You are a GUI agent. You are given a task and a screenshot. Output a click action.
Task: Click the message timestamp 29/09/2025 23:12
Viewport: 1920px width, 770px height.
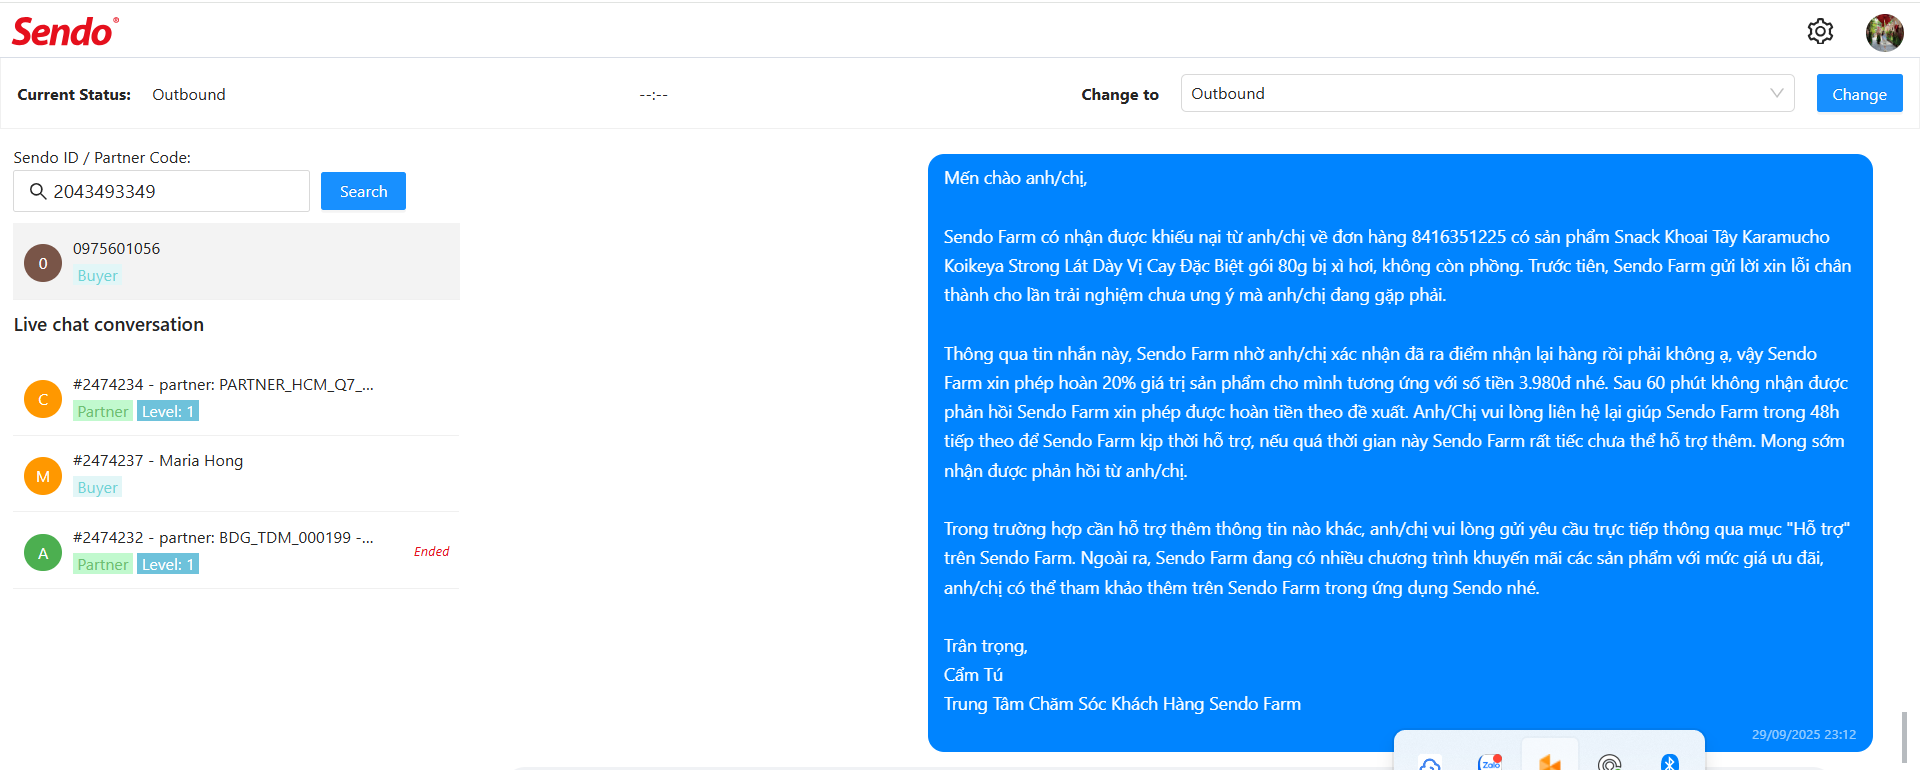[x=1803, y=734]
